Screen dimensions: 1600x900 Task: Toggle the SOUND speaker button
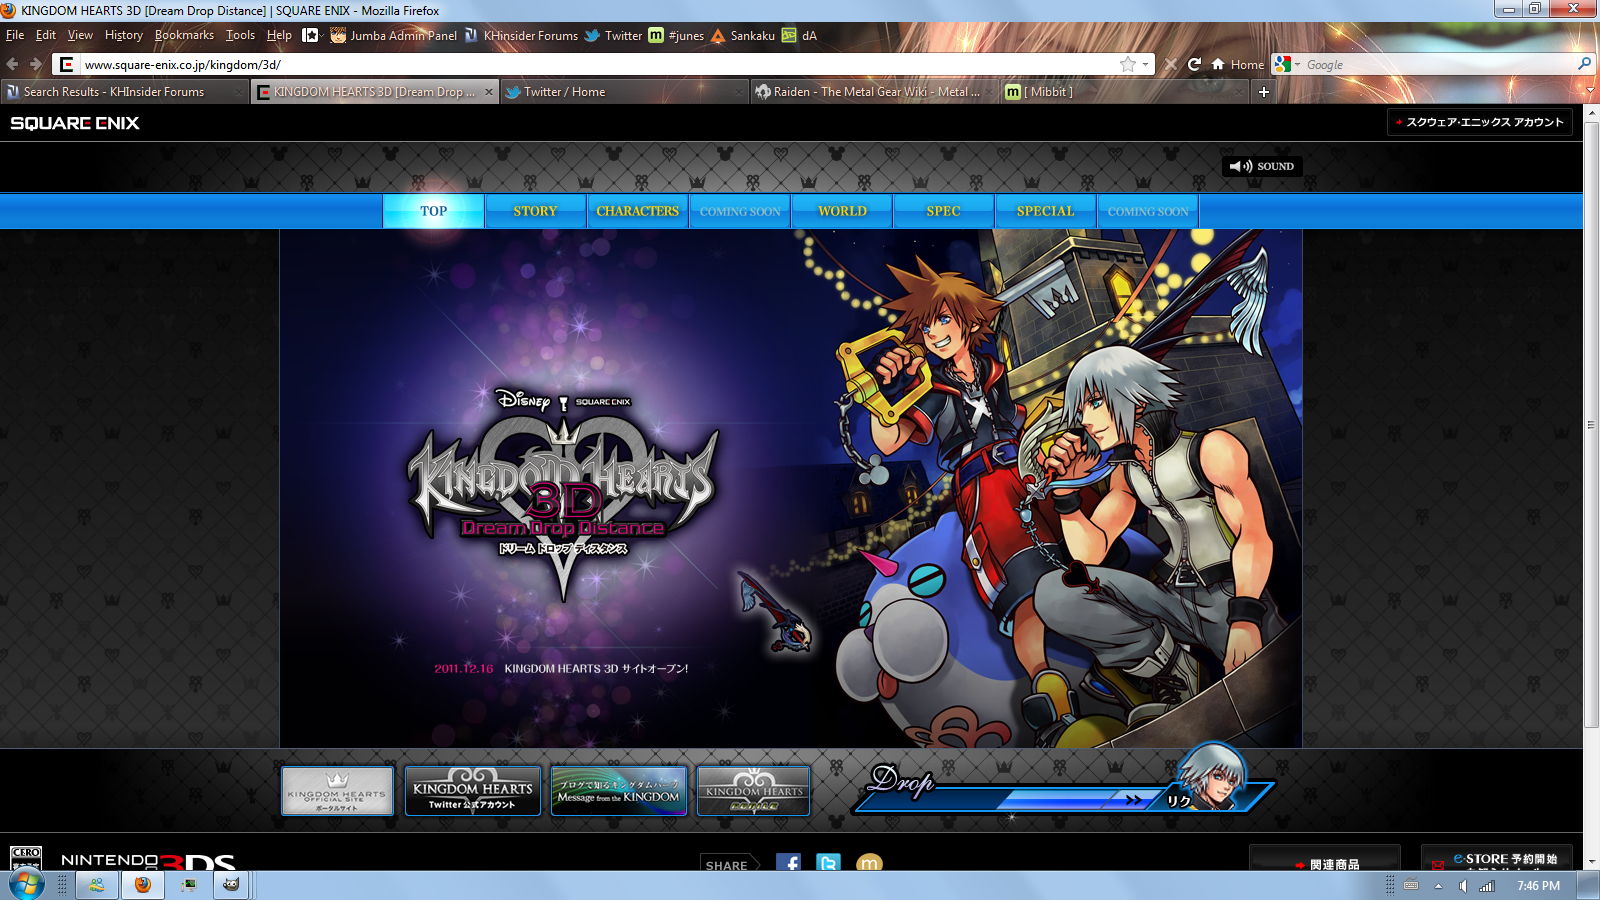[x=1262, y=166]
